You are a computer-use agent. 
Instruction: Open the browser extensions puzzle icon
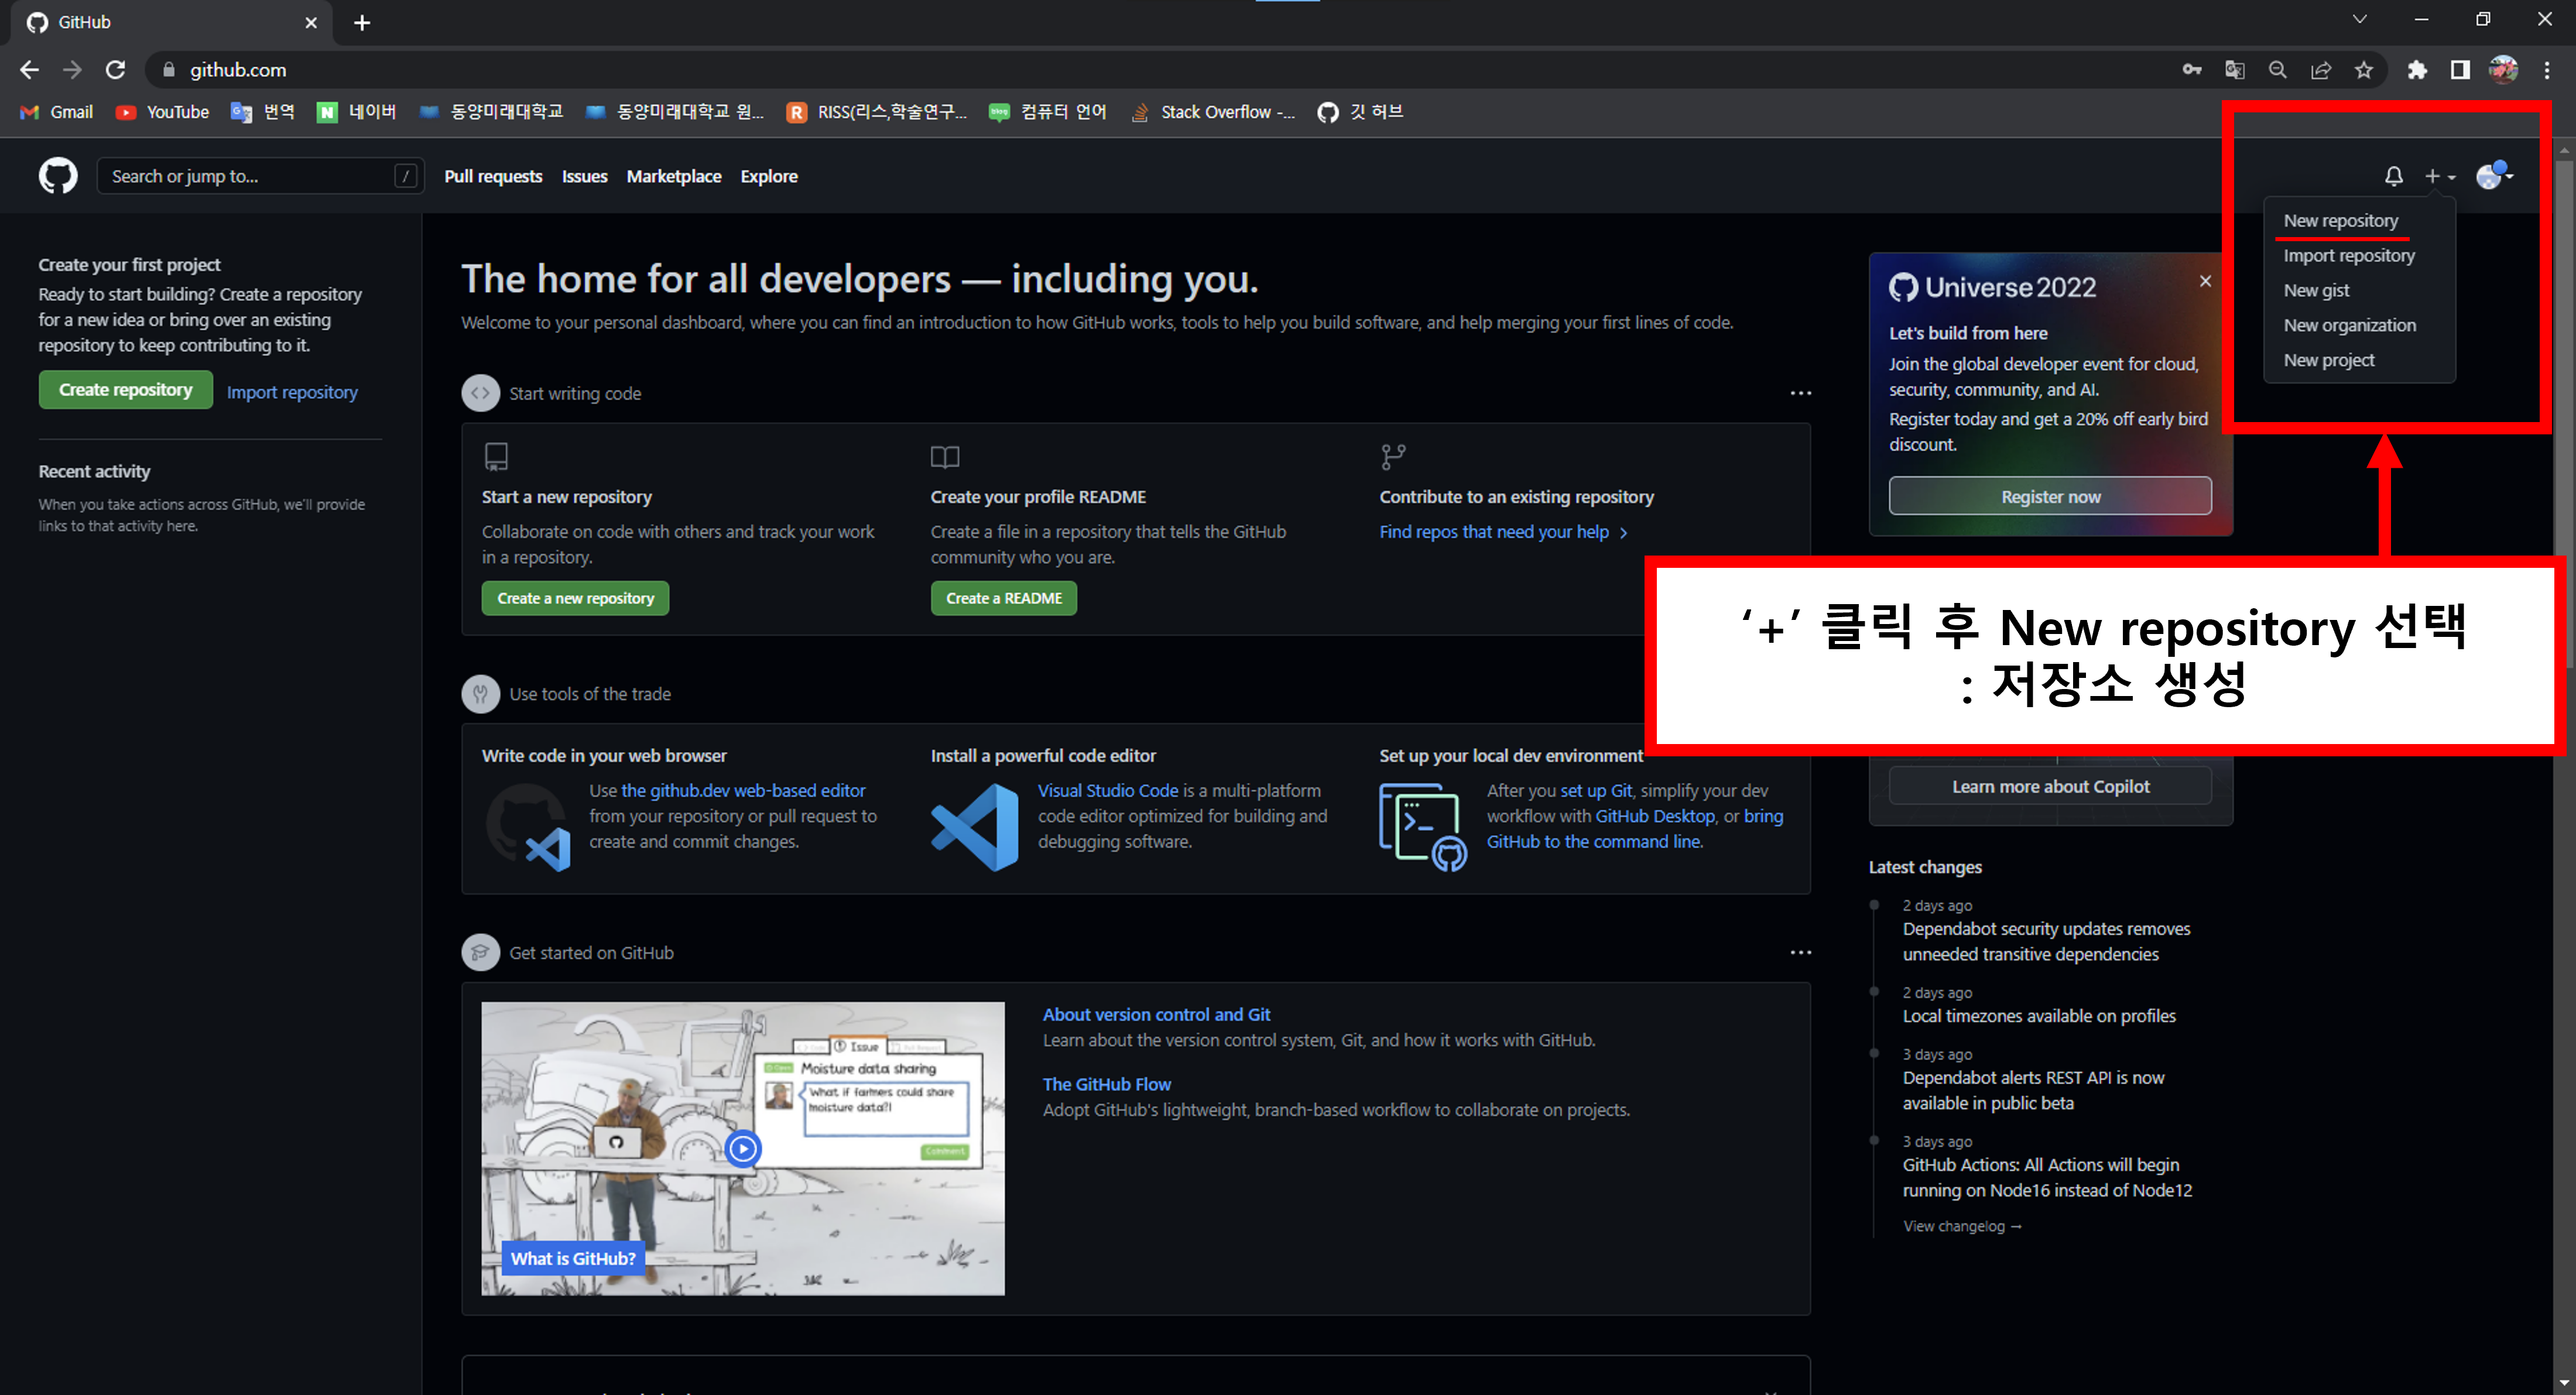tap(2417, 69)
